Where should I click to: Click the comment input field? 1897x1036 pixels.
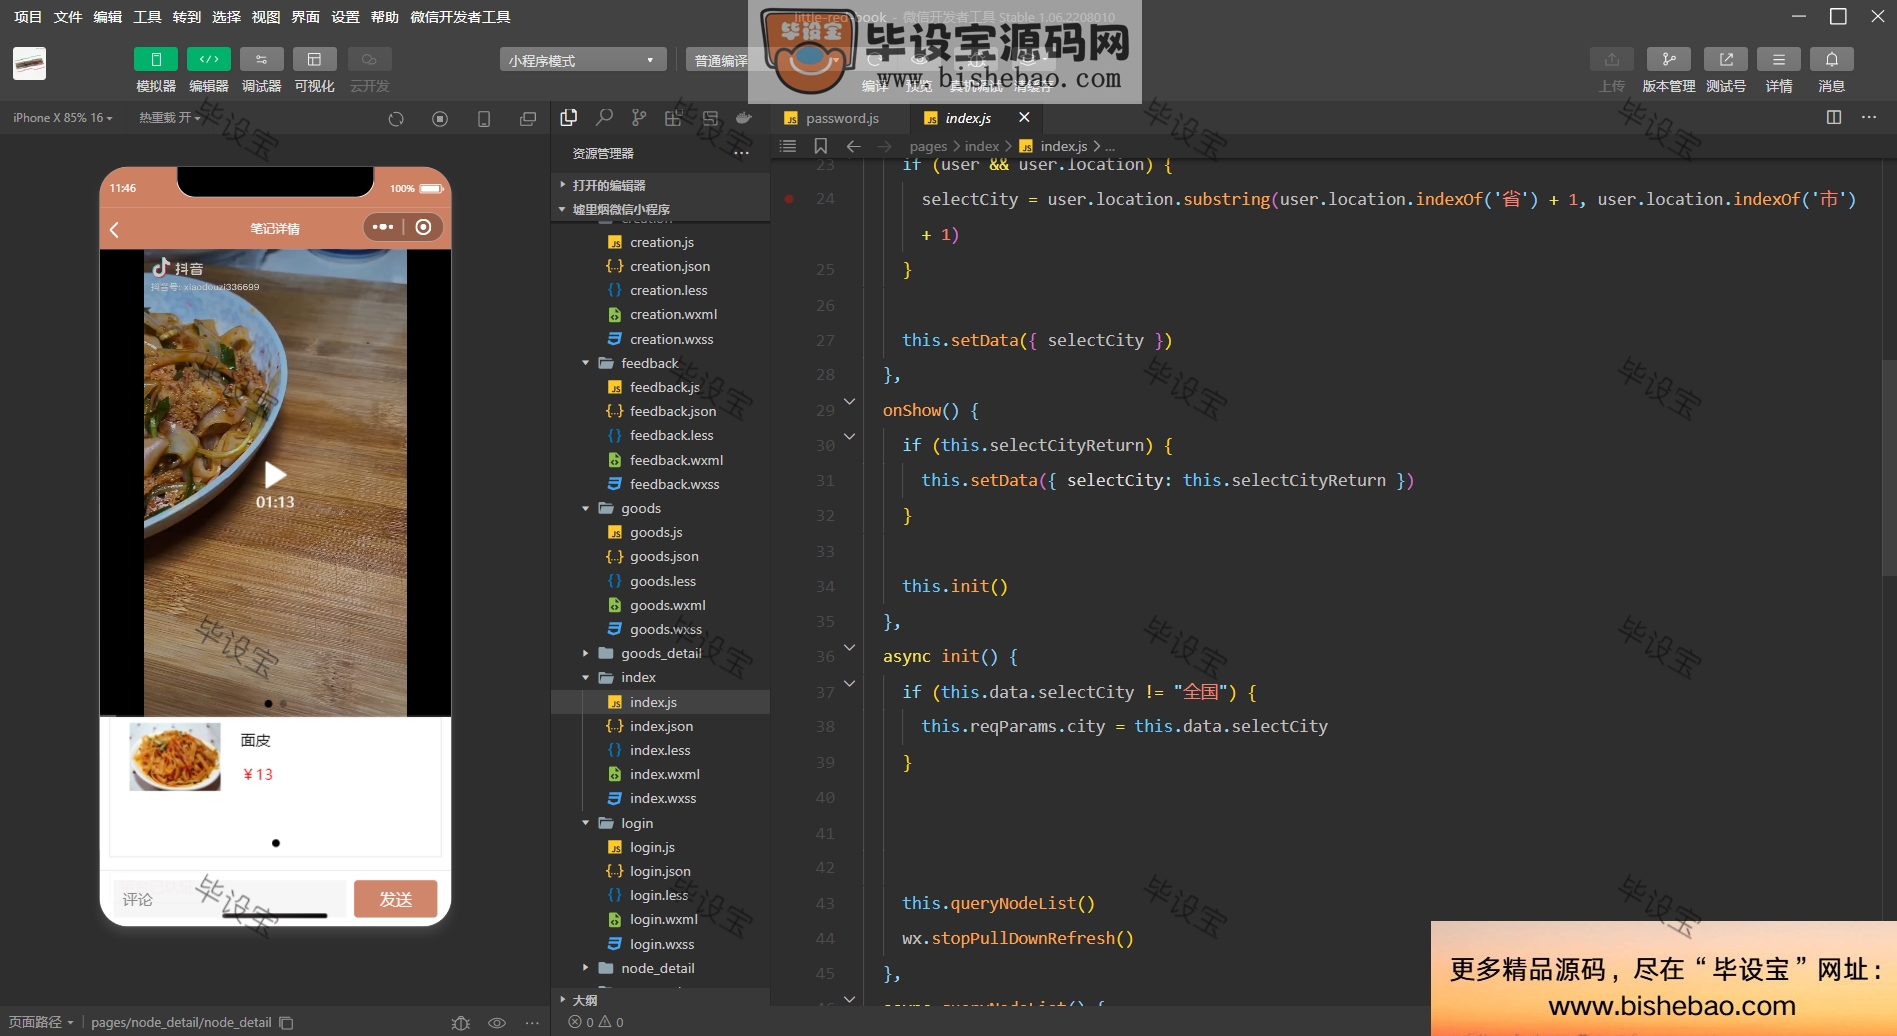coord(229,899)
